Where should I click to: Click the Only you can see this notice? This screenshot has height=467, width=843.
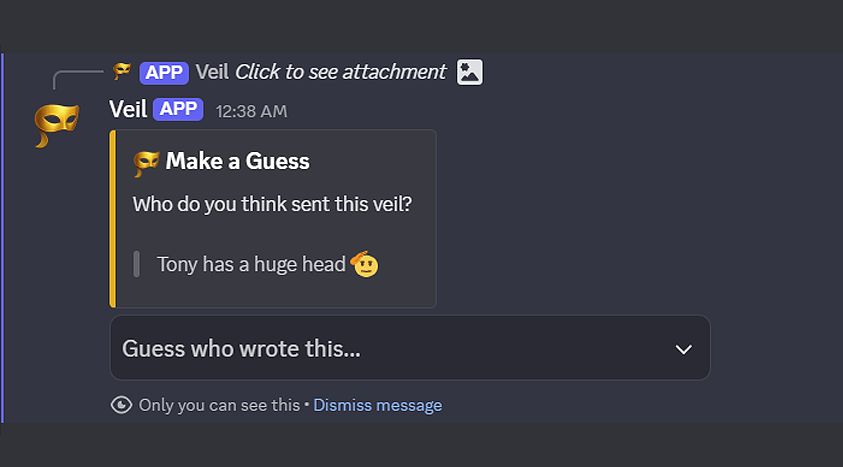click(x=219, y=405)
